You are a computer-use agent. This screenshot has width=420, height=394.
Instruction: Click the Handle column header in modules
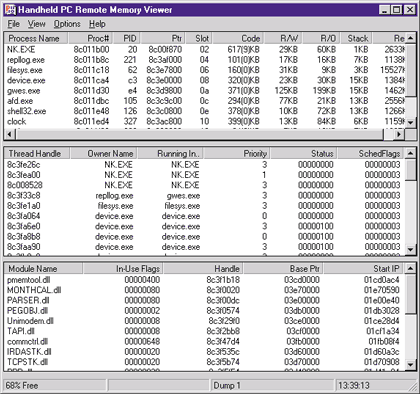click(x=203, y=268)
